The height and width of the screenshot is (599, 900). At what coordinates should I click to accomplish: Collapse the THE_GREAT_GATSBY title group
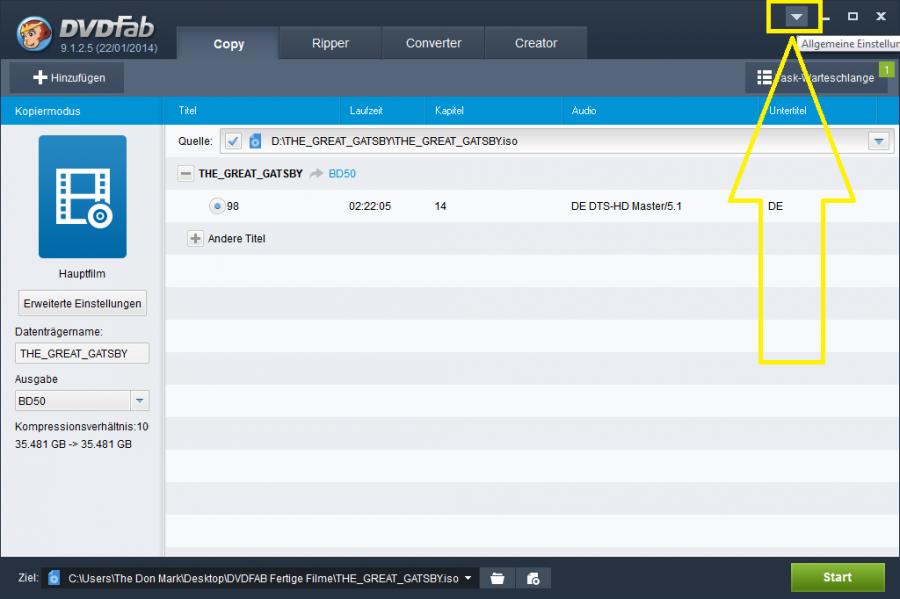click(x=185, y=173)
